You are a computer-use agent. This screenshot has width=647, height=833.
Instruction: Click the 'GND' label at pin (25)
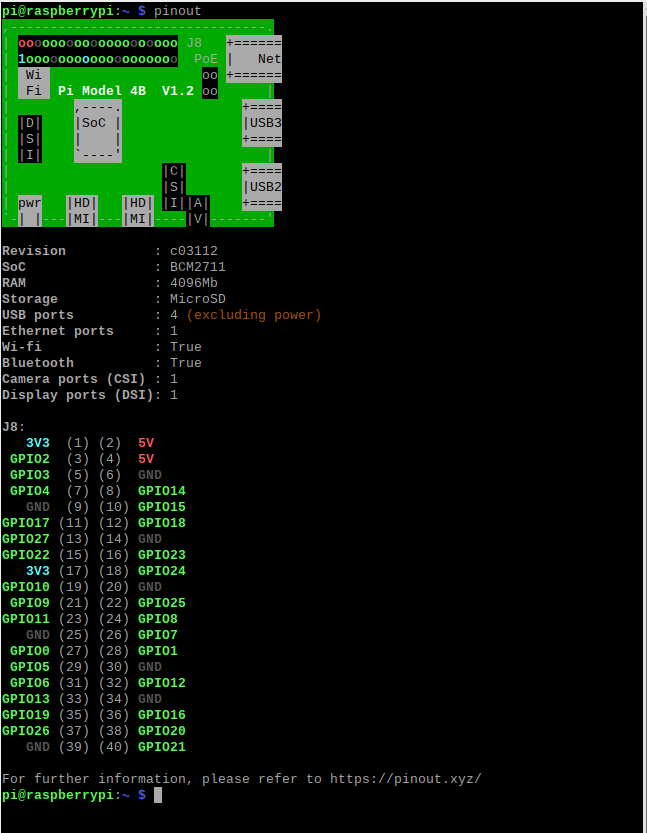[x=38, y=634]
